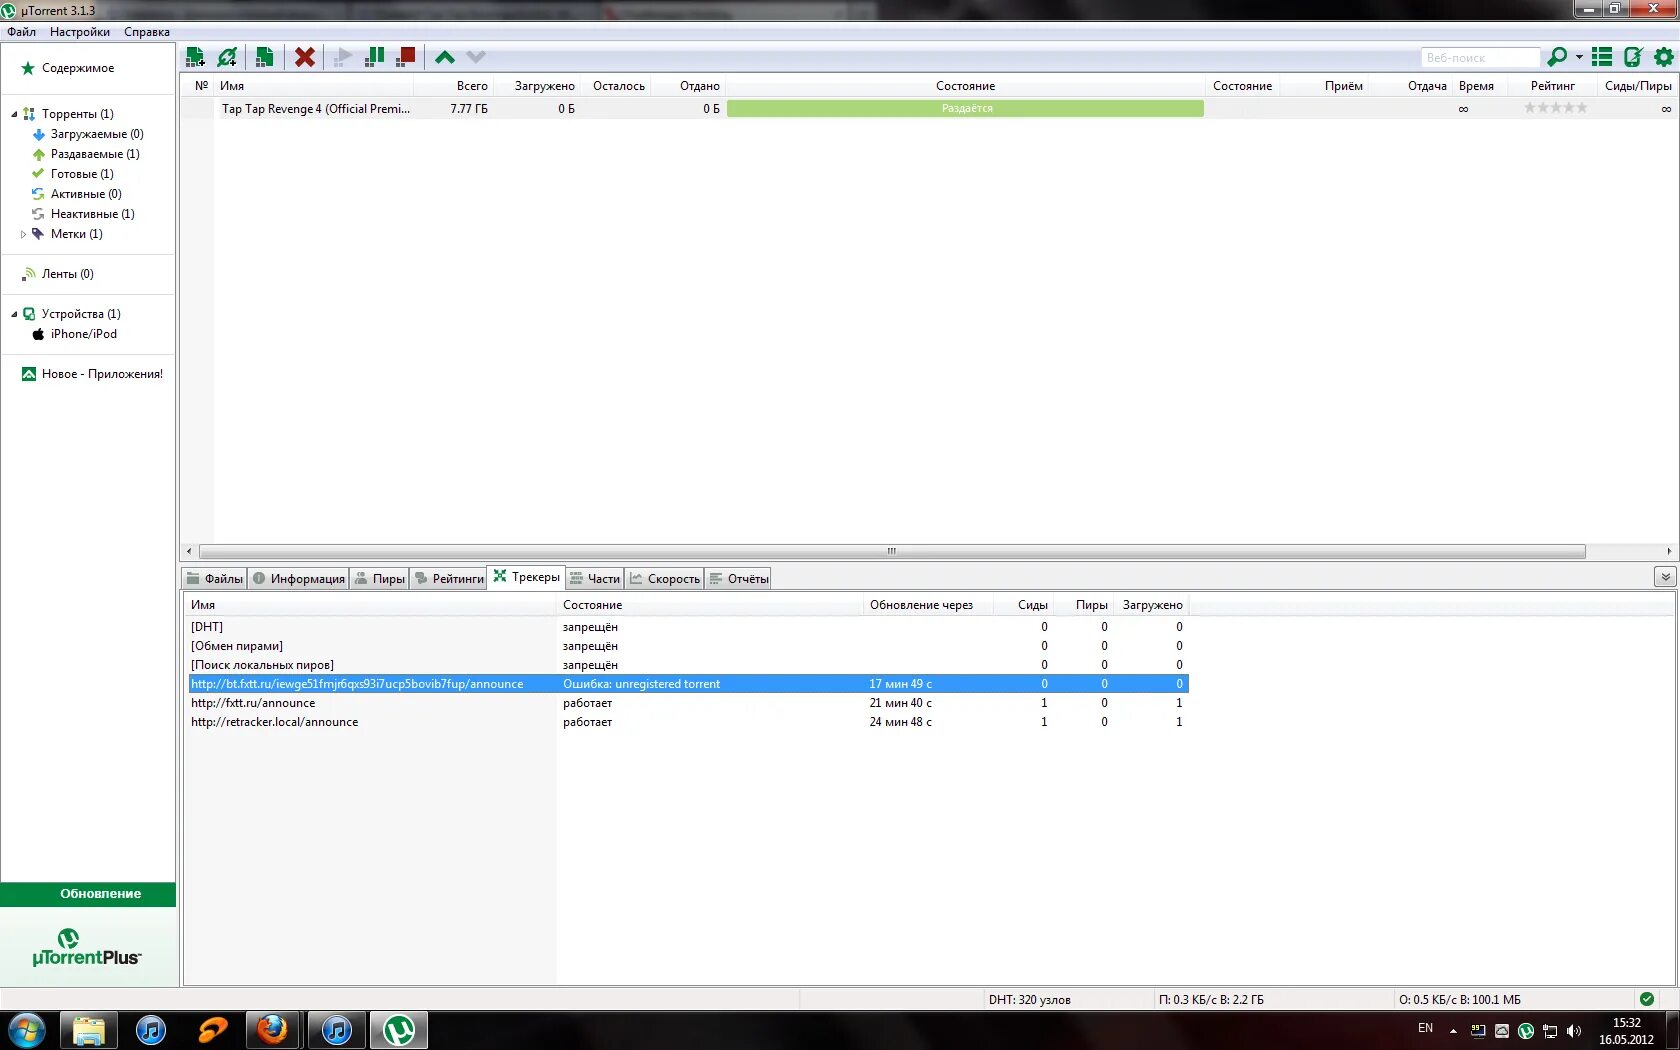Select Содержимое in the sidebar
1680x1050 pixels.
78,68
